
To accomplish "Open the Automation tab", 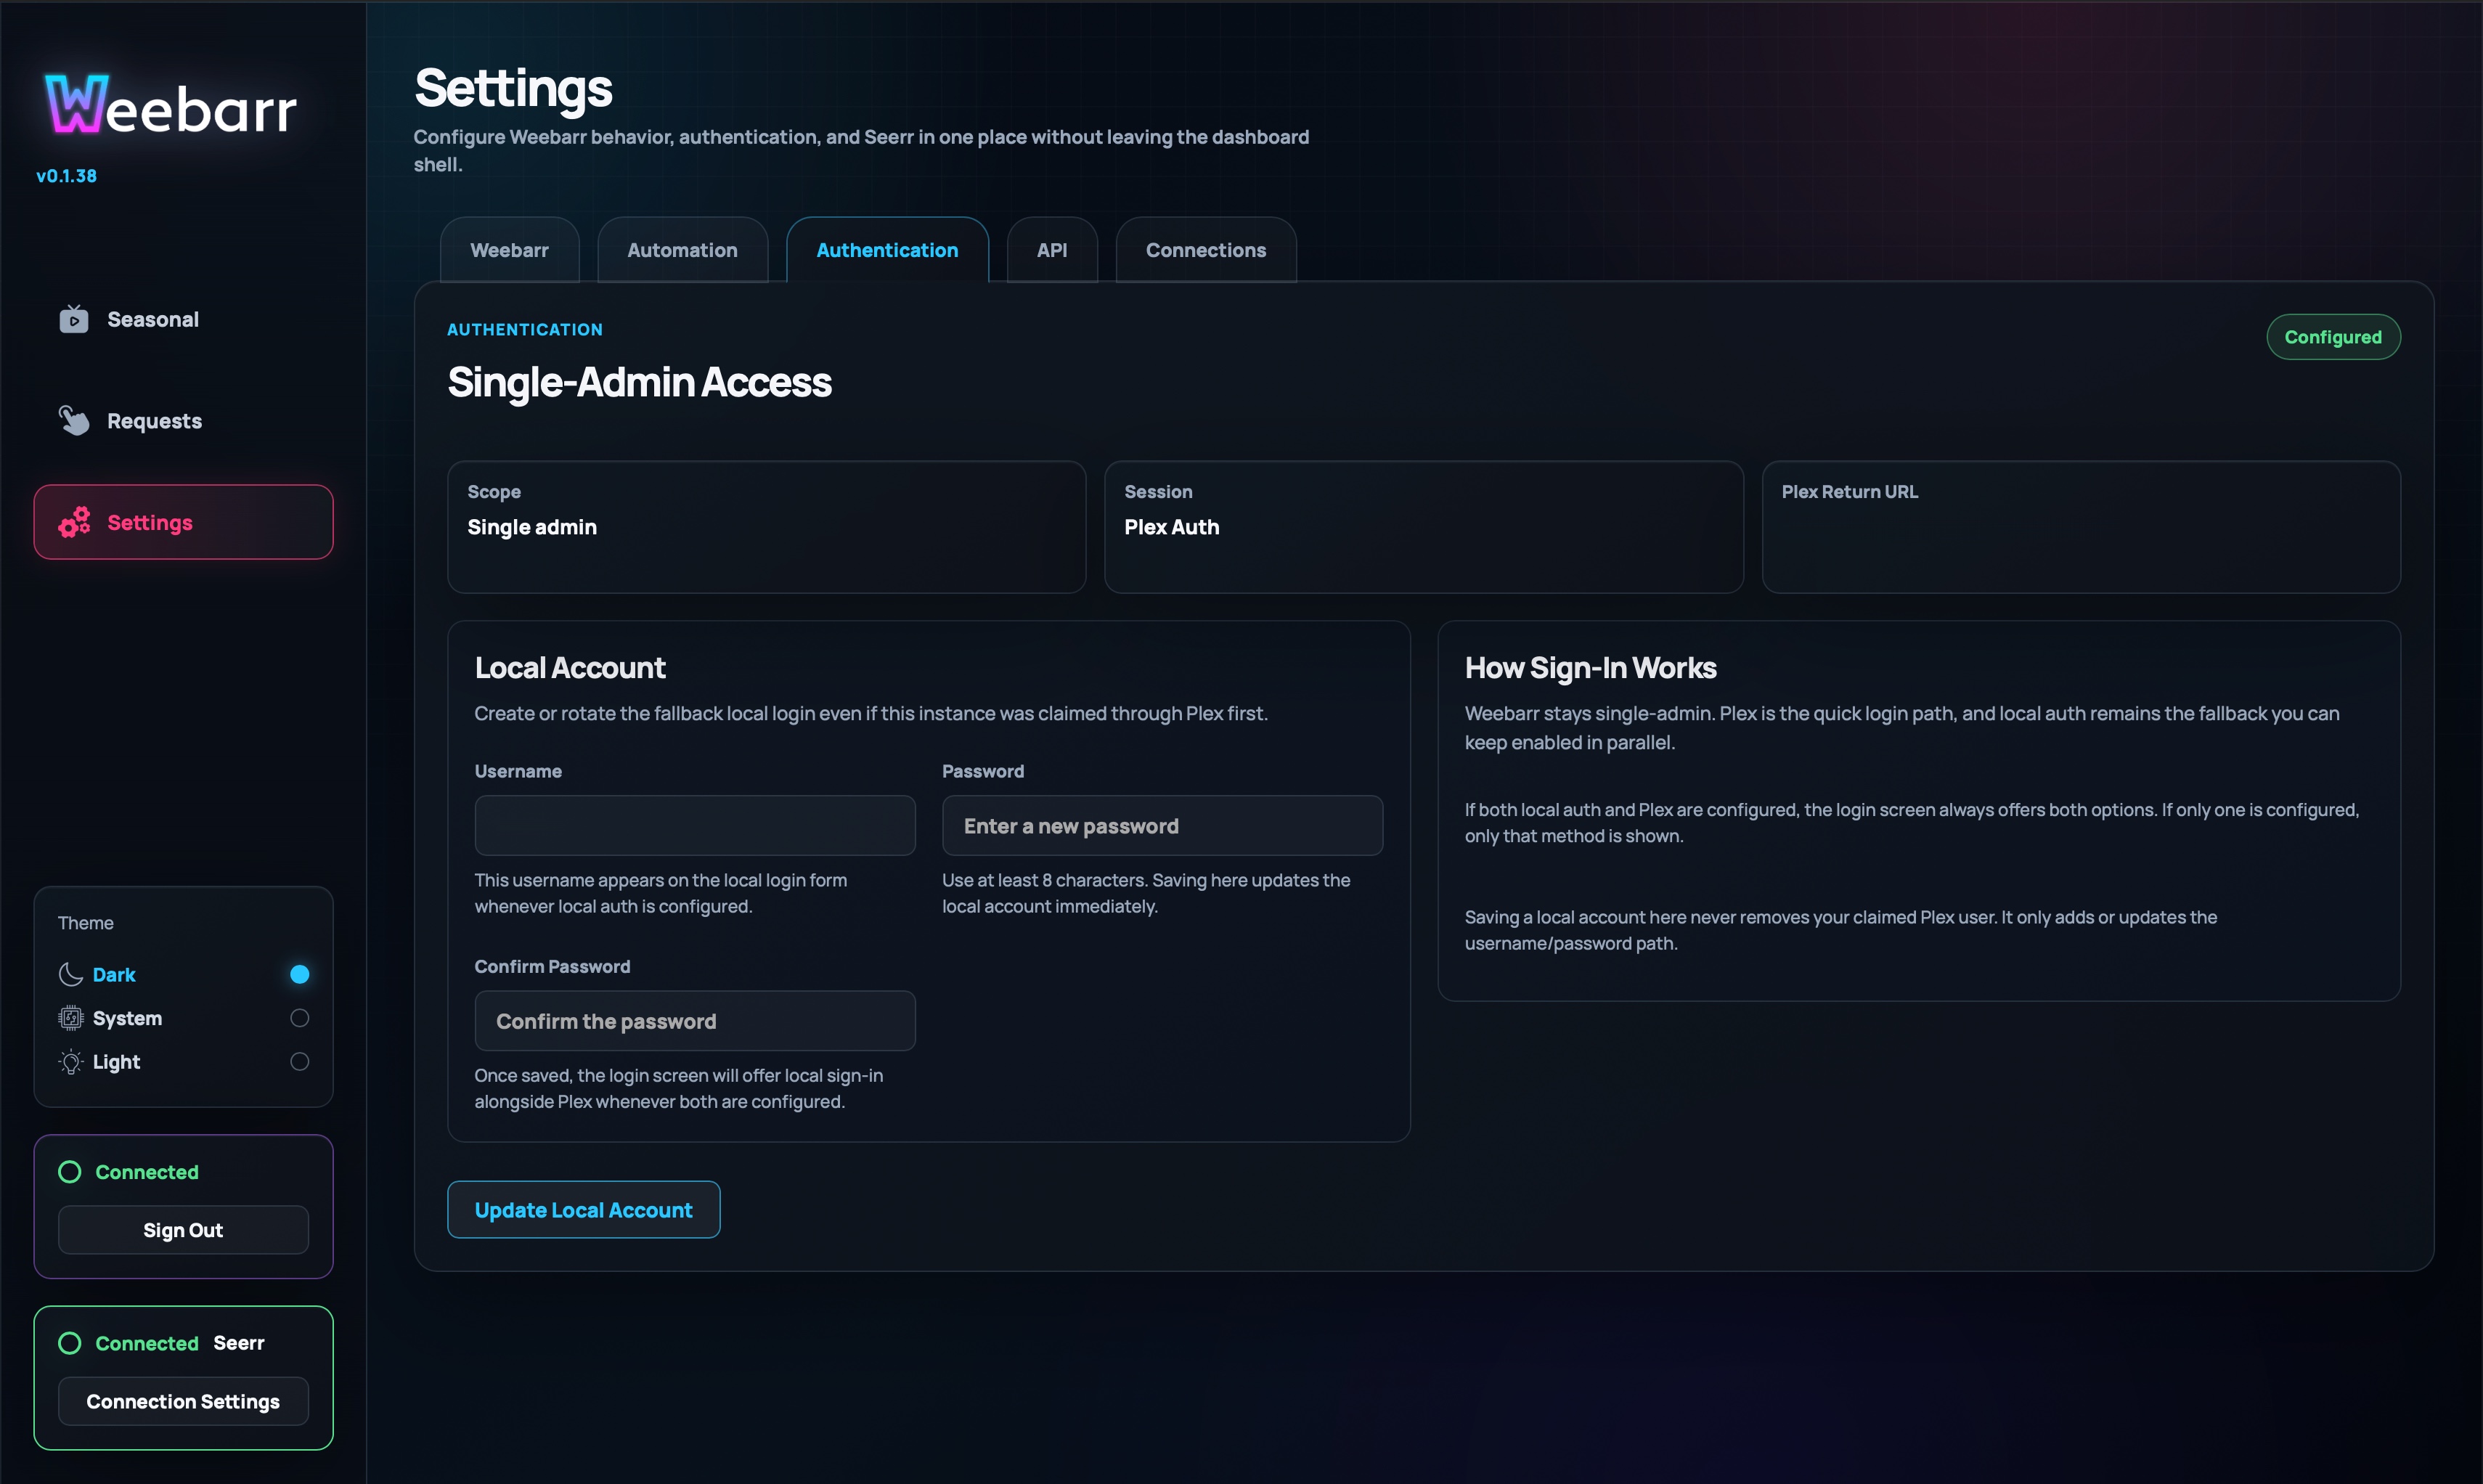I will coord(682,250).
